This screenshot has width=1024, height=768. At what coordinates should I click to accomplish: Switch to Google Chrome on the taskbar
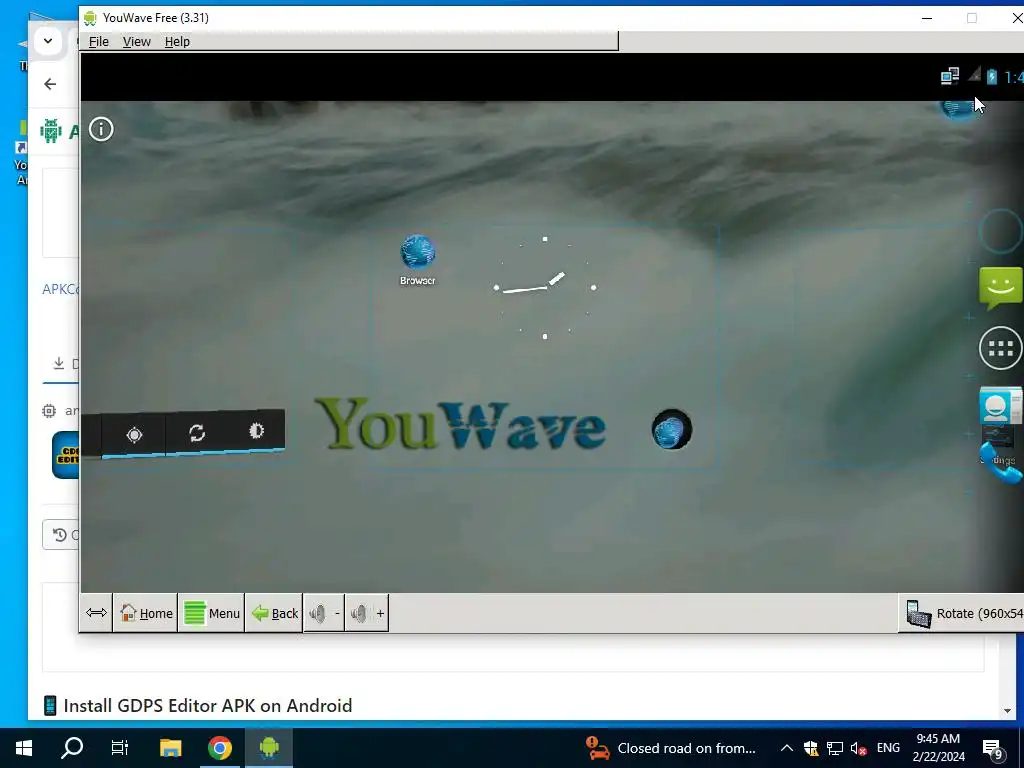coord(220,748)
